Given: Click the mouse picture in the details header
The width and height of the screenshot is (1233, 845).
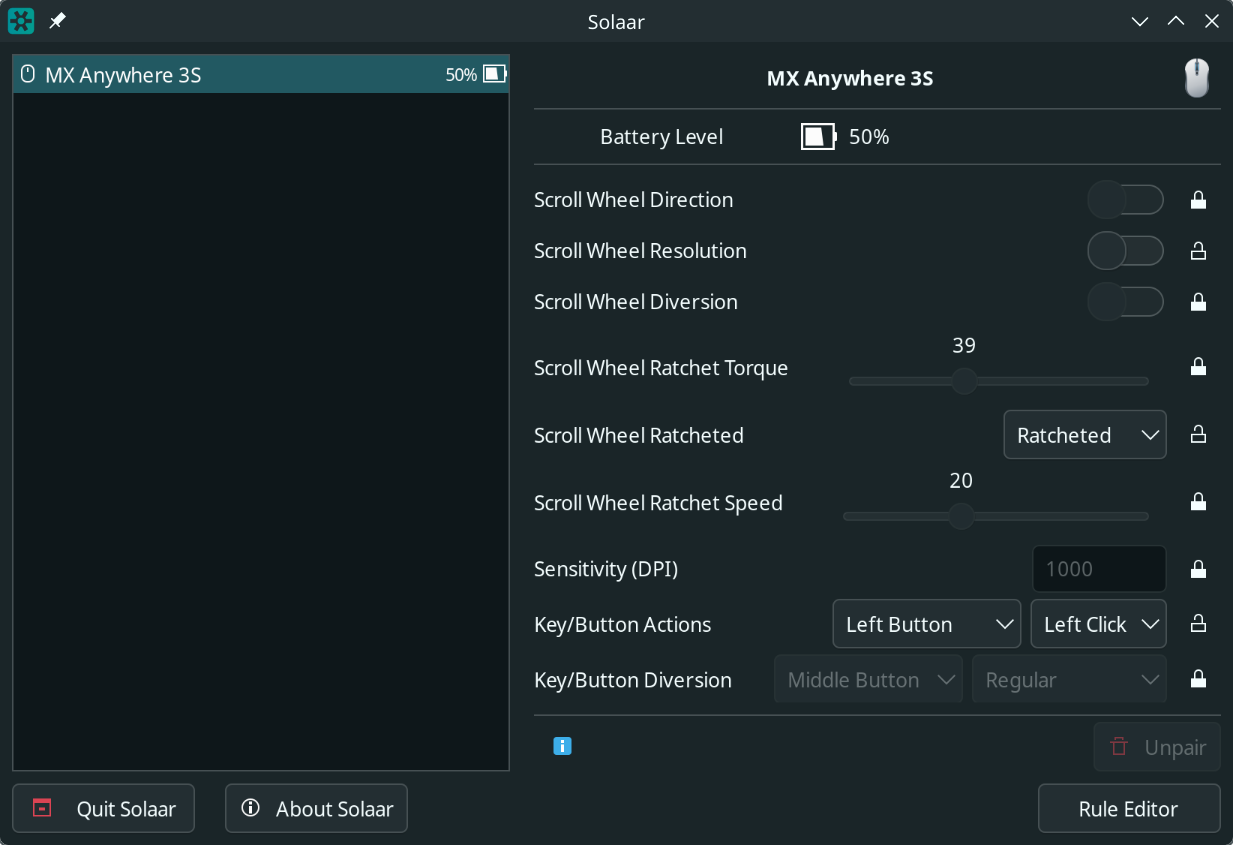Looking at the screenshot, I should click(x=1197, y=78).
